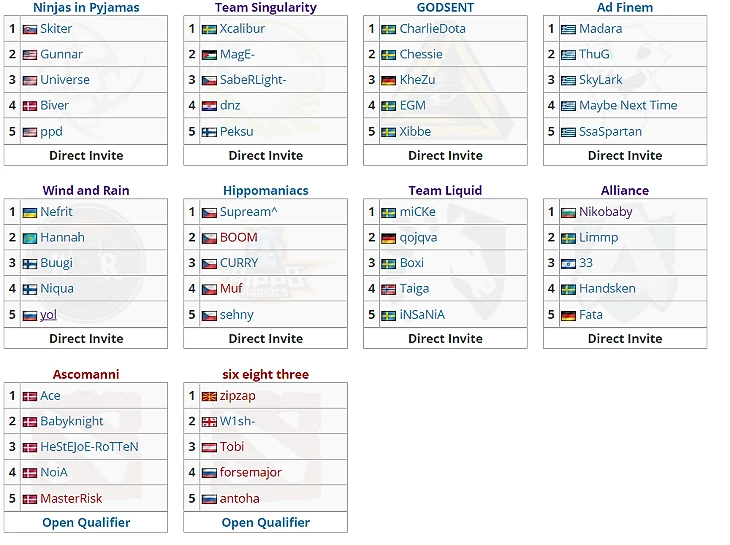This screenshot has width=730, height=545.
Task: Open the yol player link
Action: [48, 315]
